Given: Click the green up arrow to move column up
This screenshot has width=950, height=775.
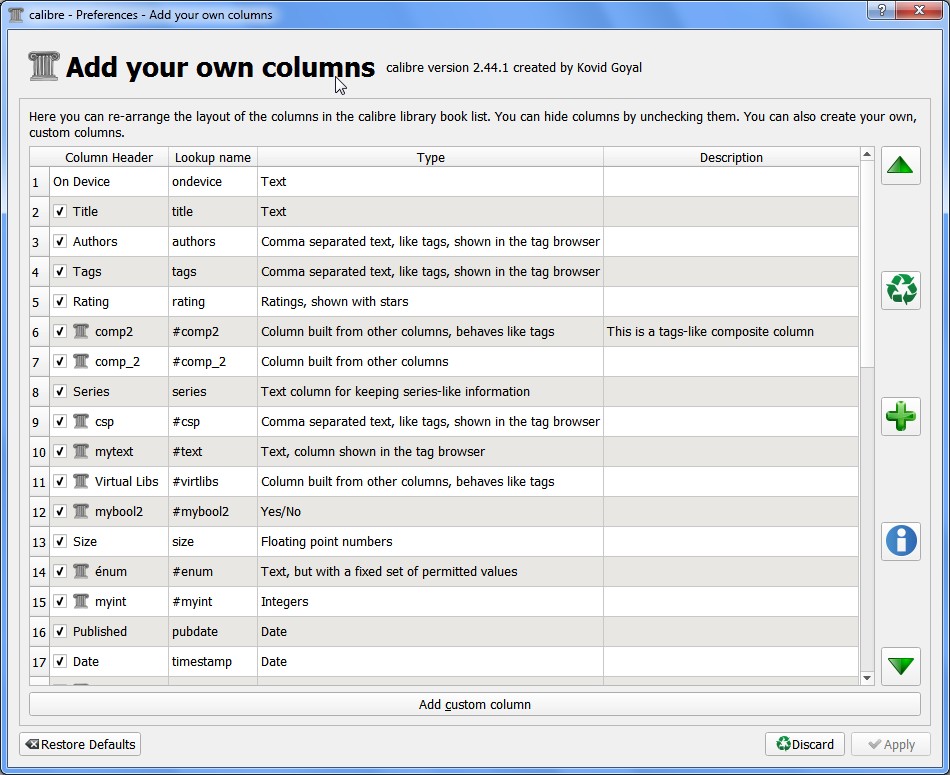Looking at the screenshot, I should tap(901, 165).
